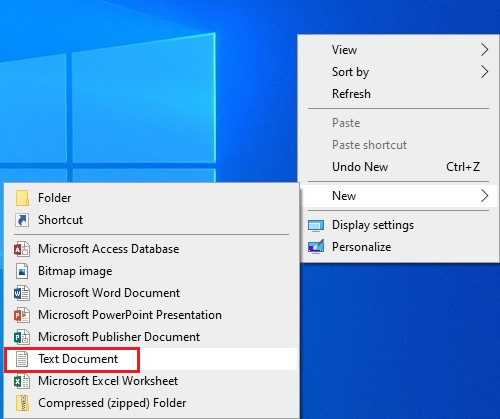Create a new Folder
Screen dimensions: 500x419
tap(151, 198)
